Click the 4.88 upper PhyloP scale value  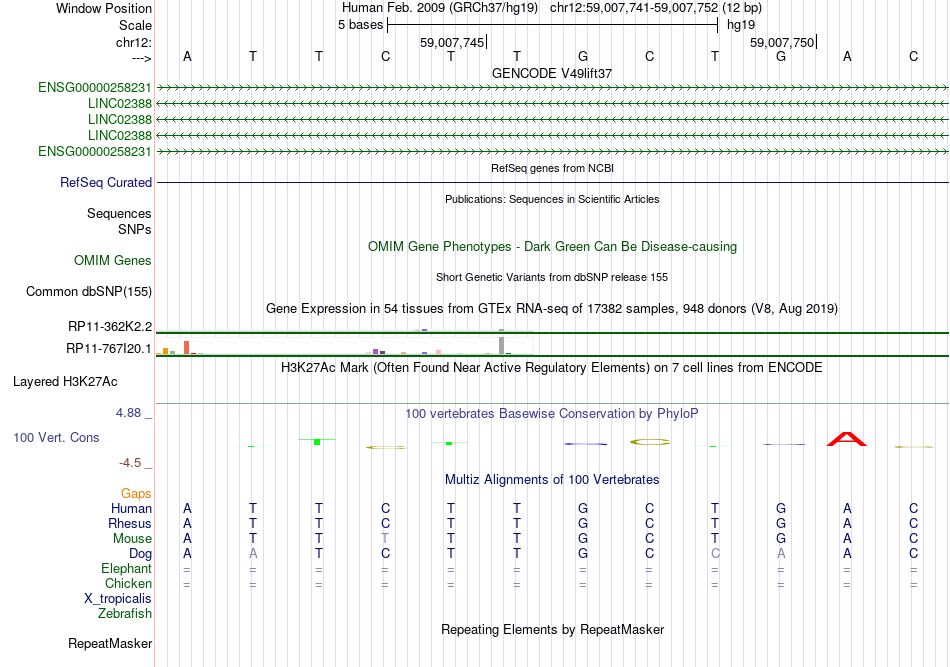128,413
